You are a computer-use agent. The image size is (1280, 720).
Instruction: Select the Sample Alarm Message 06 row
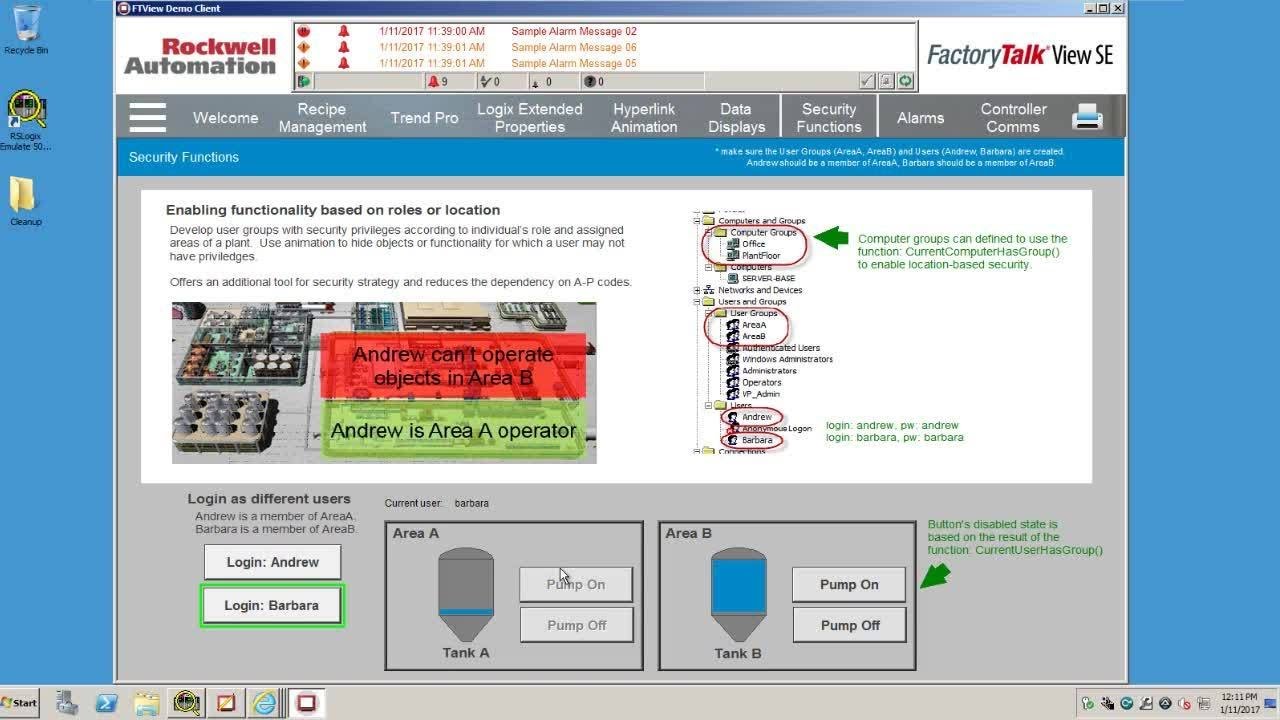click(x=604, y=47)
